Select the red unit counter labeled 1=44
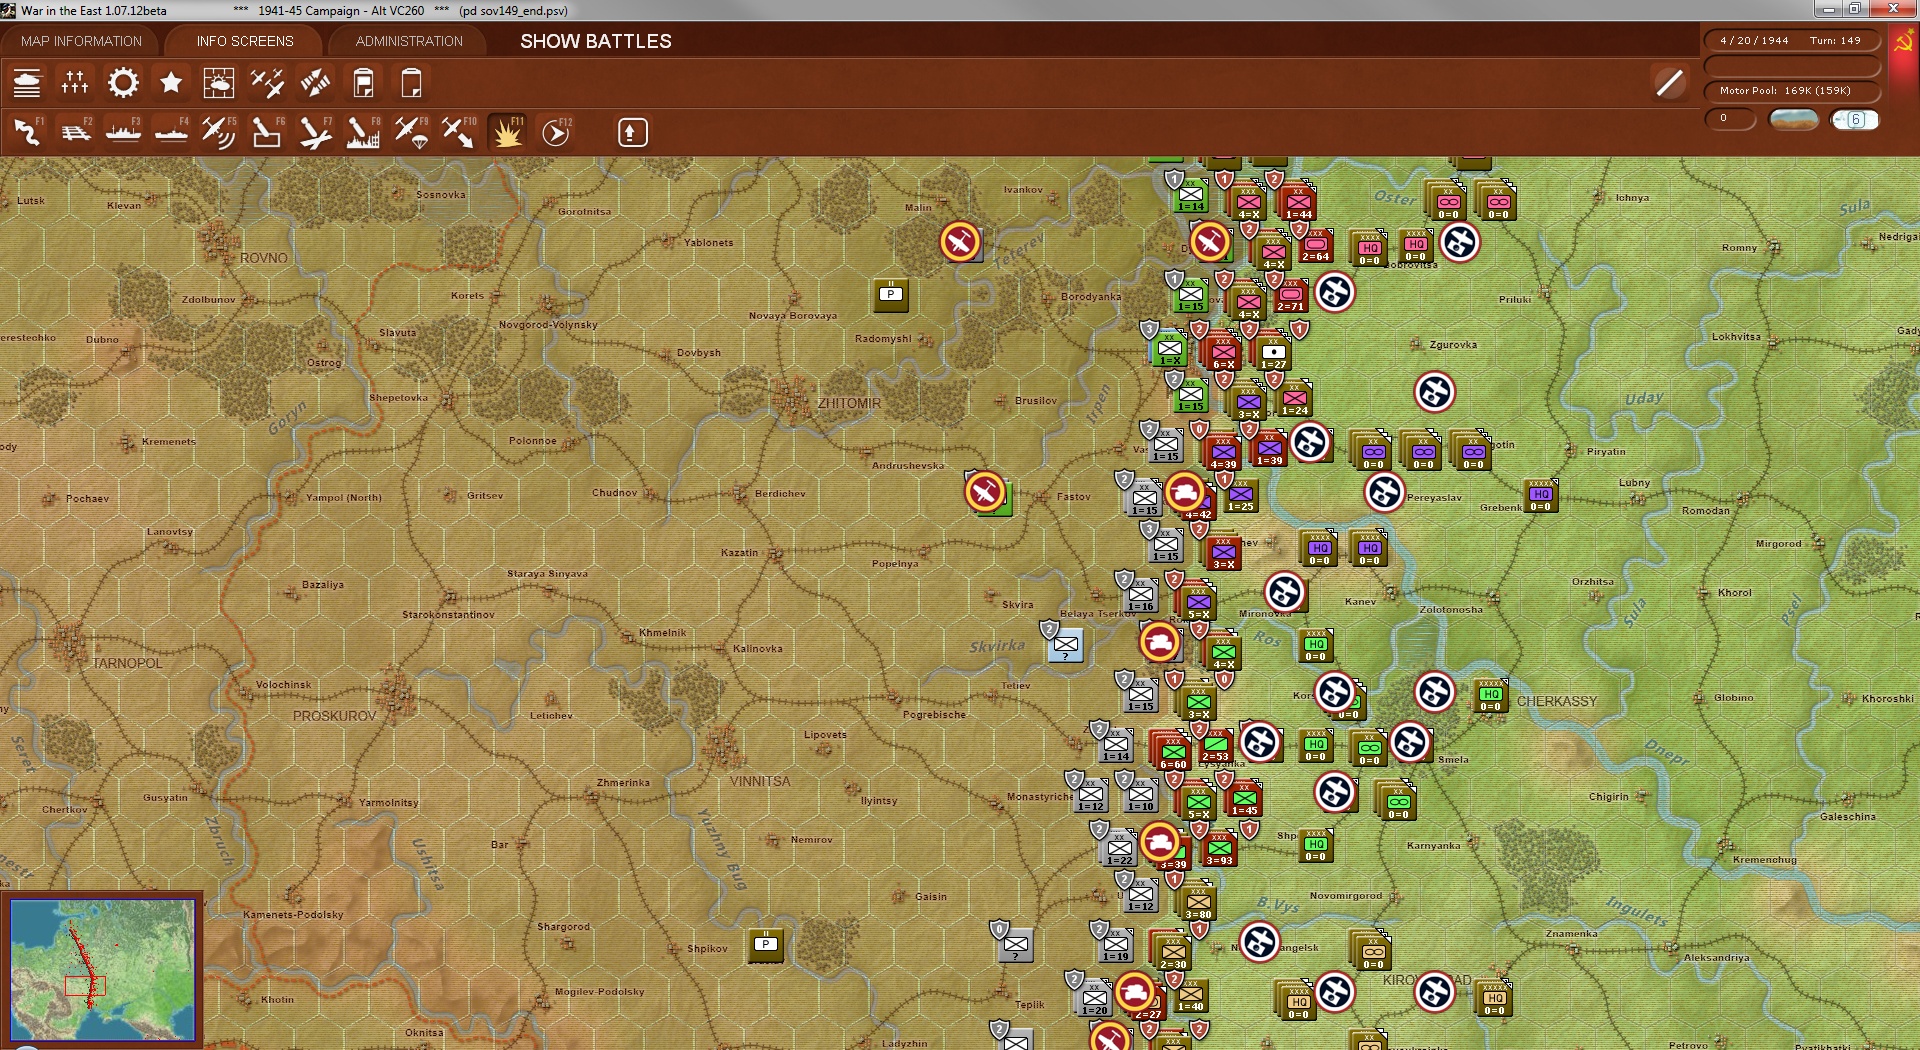The height and width of the screenshot is (1050, 1920). [x=1298, y=201]
